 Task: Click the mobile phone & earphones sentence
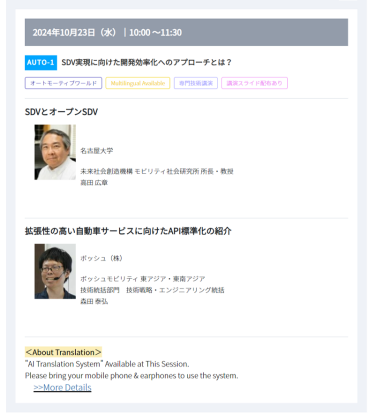[x=132, y=376]
